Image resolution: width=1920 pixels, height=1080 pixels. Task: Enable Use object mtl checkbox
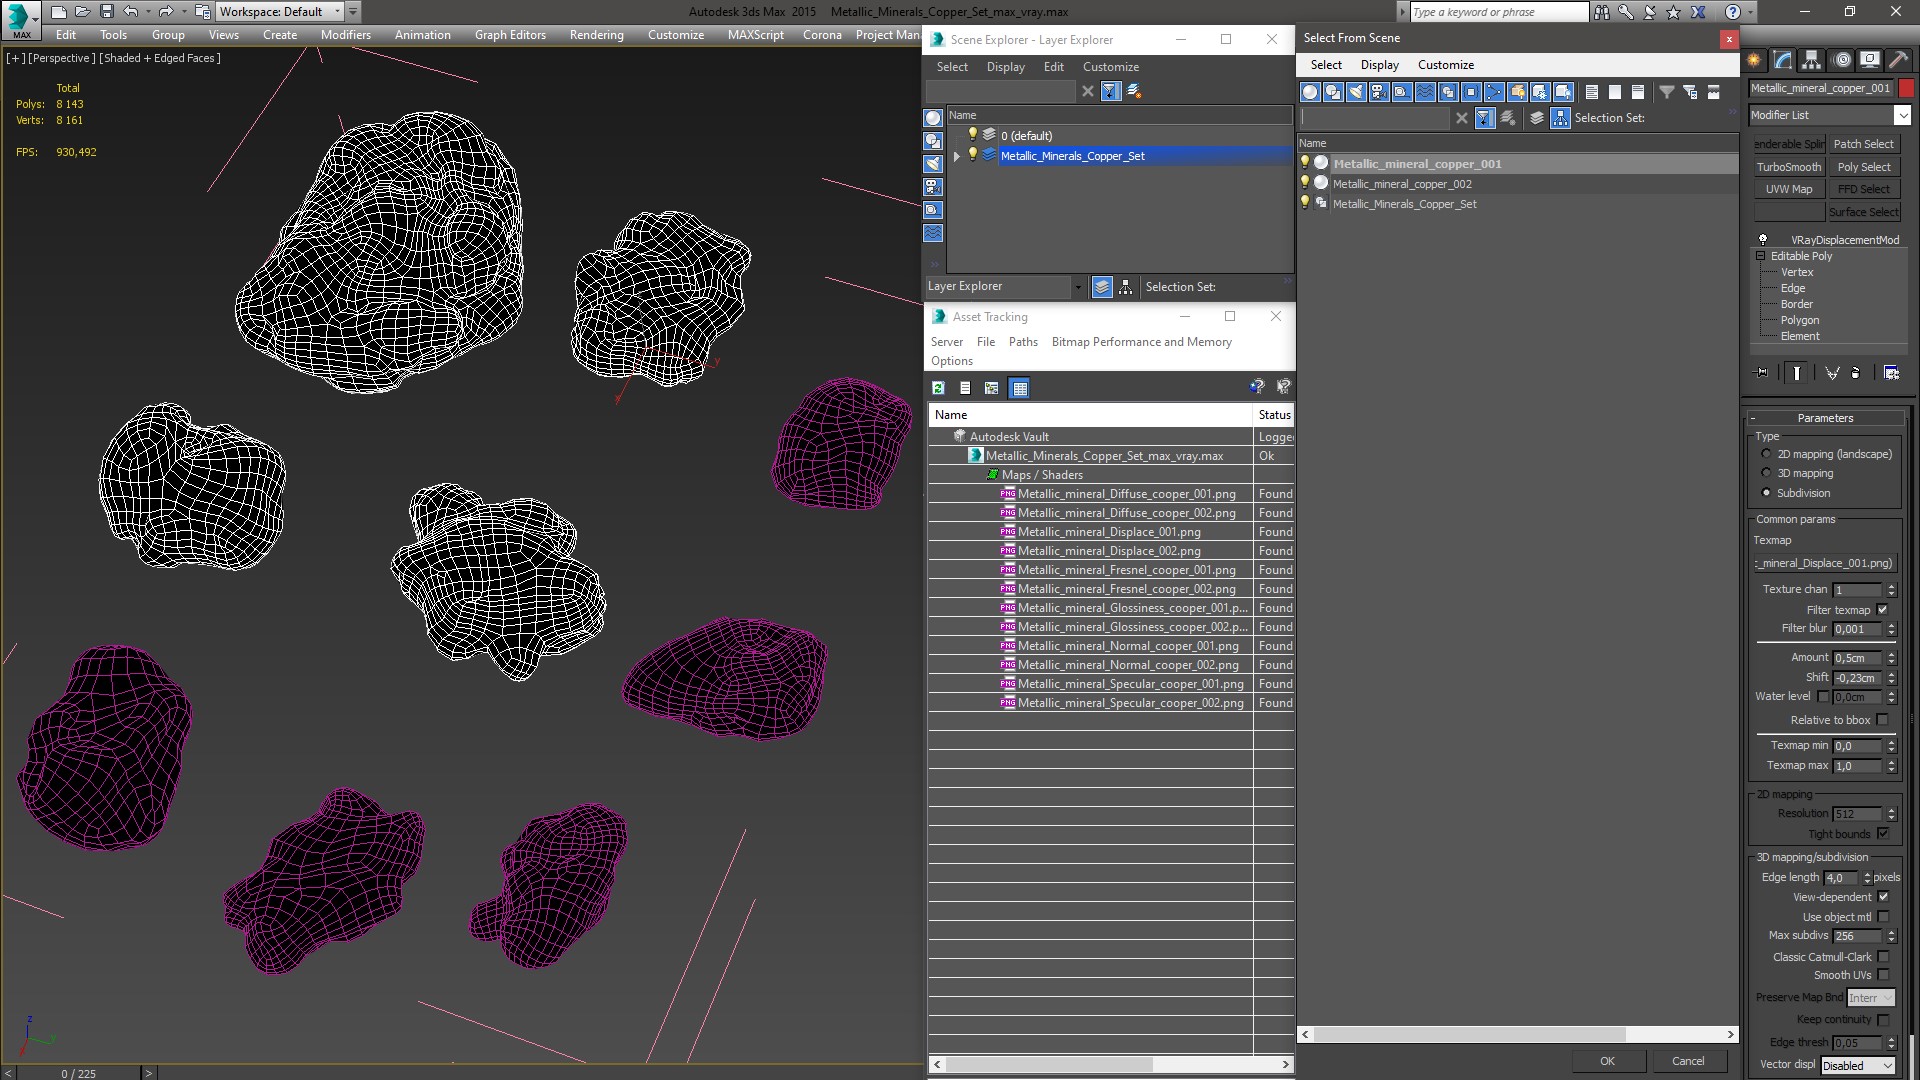pos(1883,917)
